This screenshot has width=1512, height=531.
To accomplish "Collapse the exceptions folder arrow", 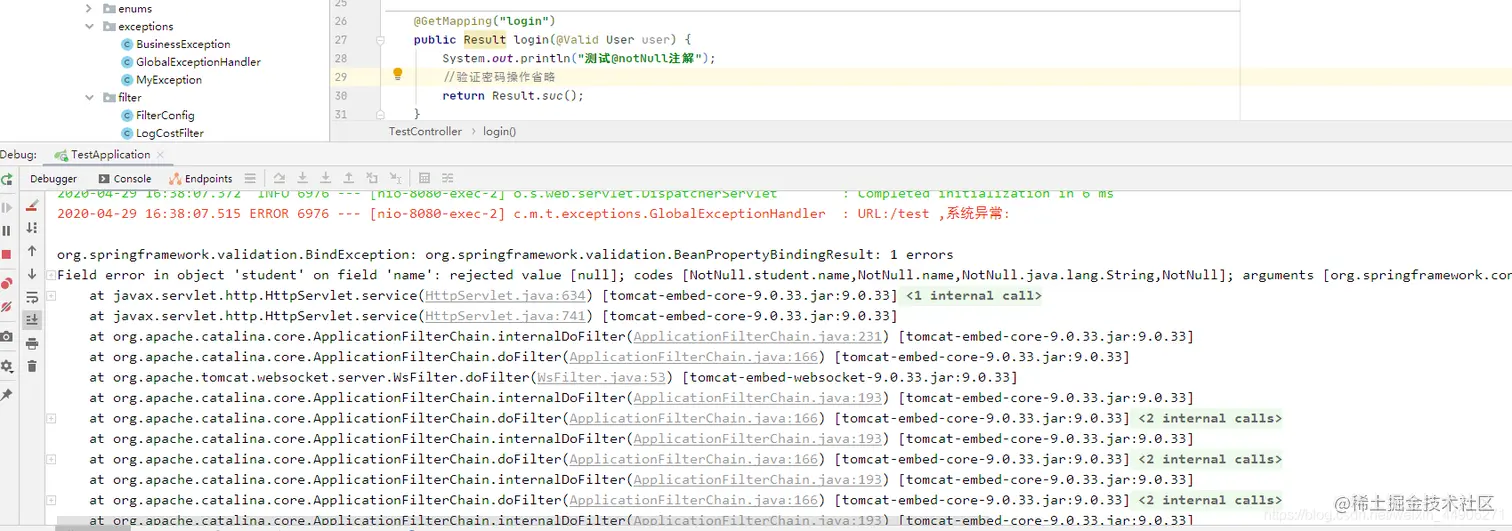I will (x=89, y=27).
